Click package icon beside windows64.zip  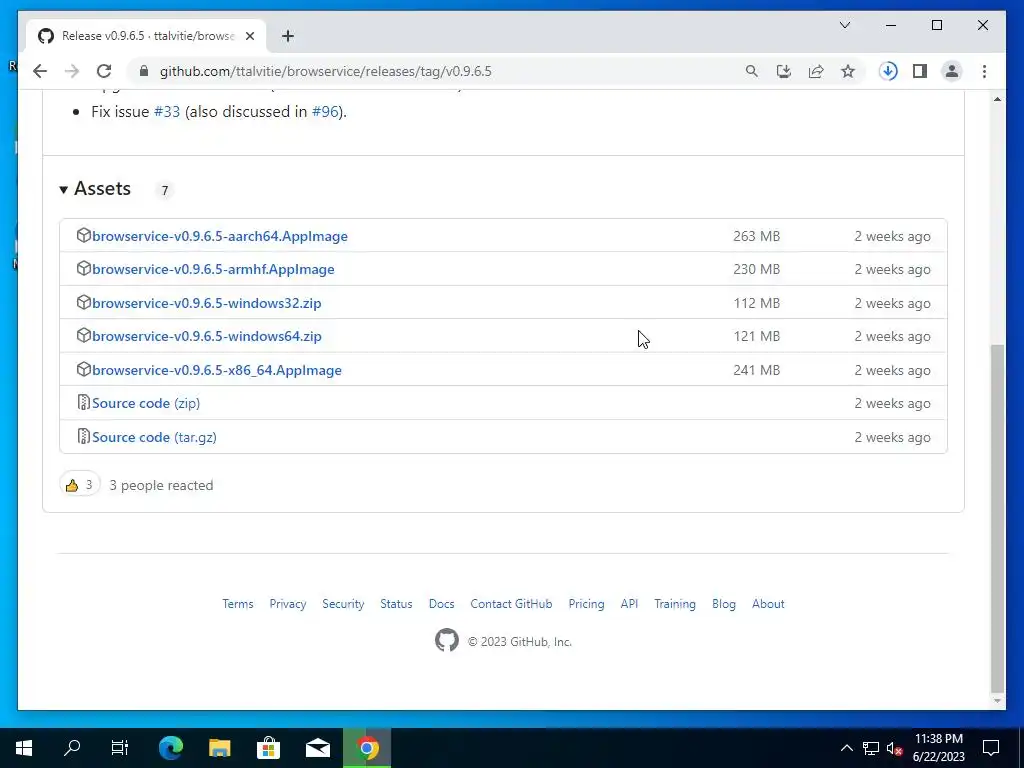83,335
